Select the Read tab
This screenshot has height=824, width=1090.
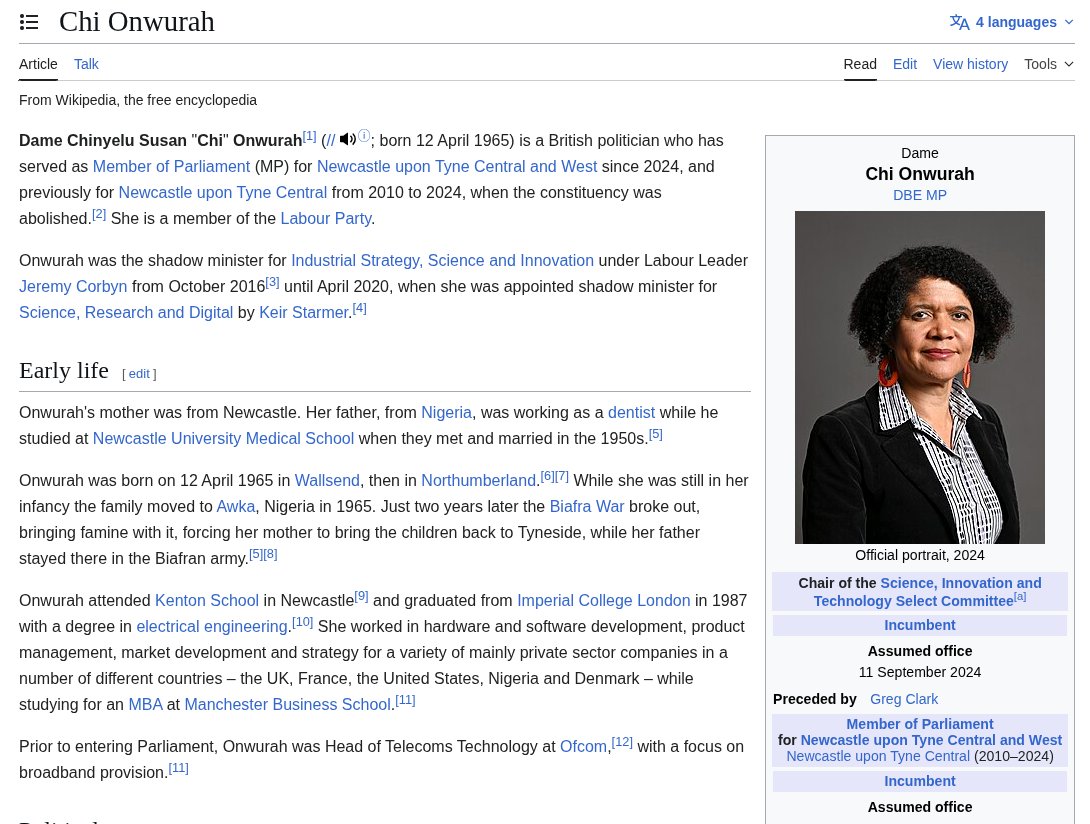pos(860,64)
